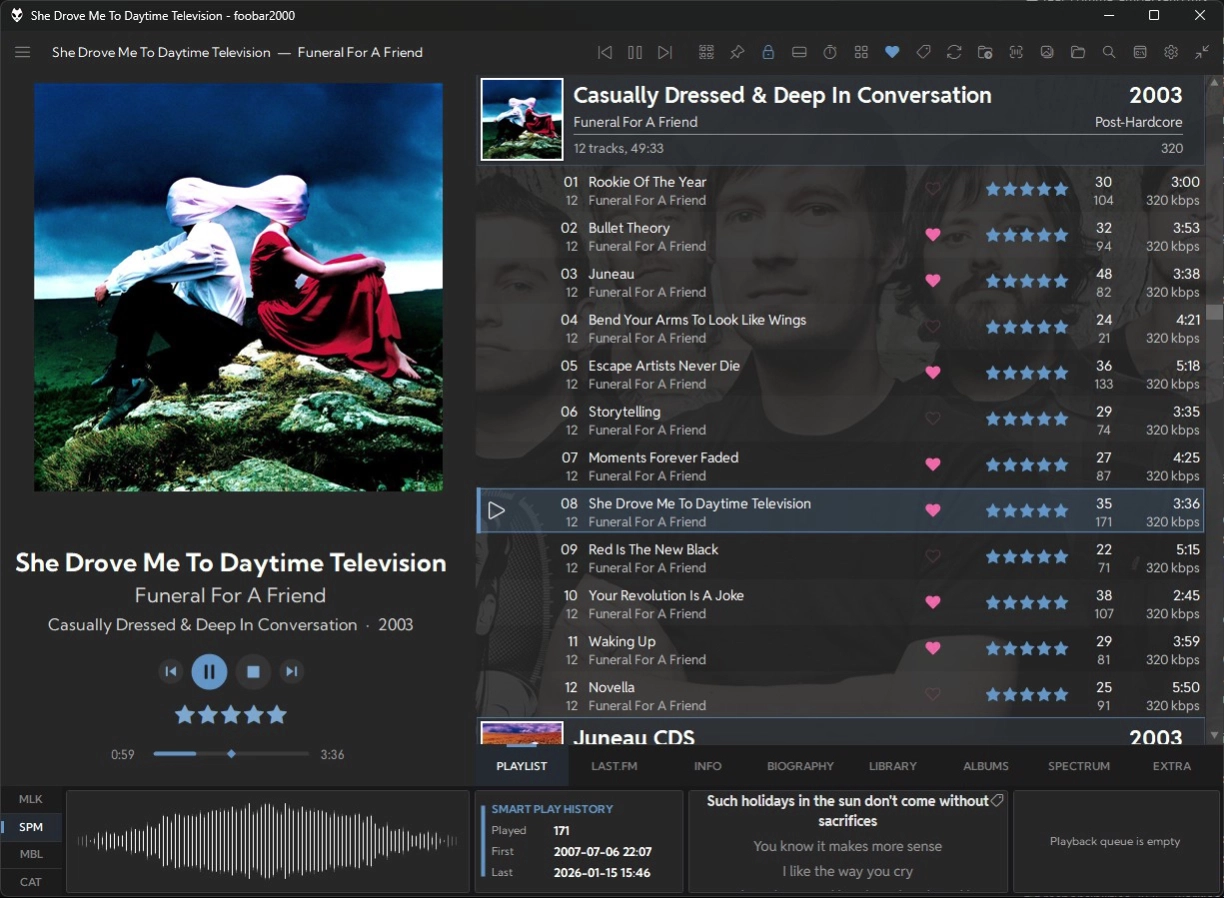Click the playlist layout grid-list toolbar icon

click(x=706, y=52)
